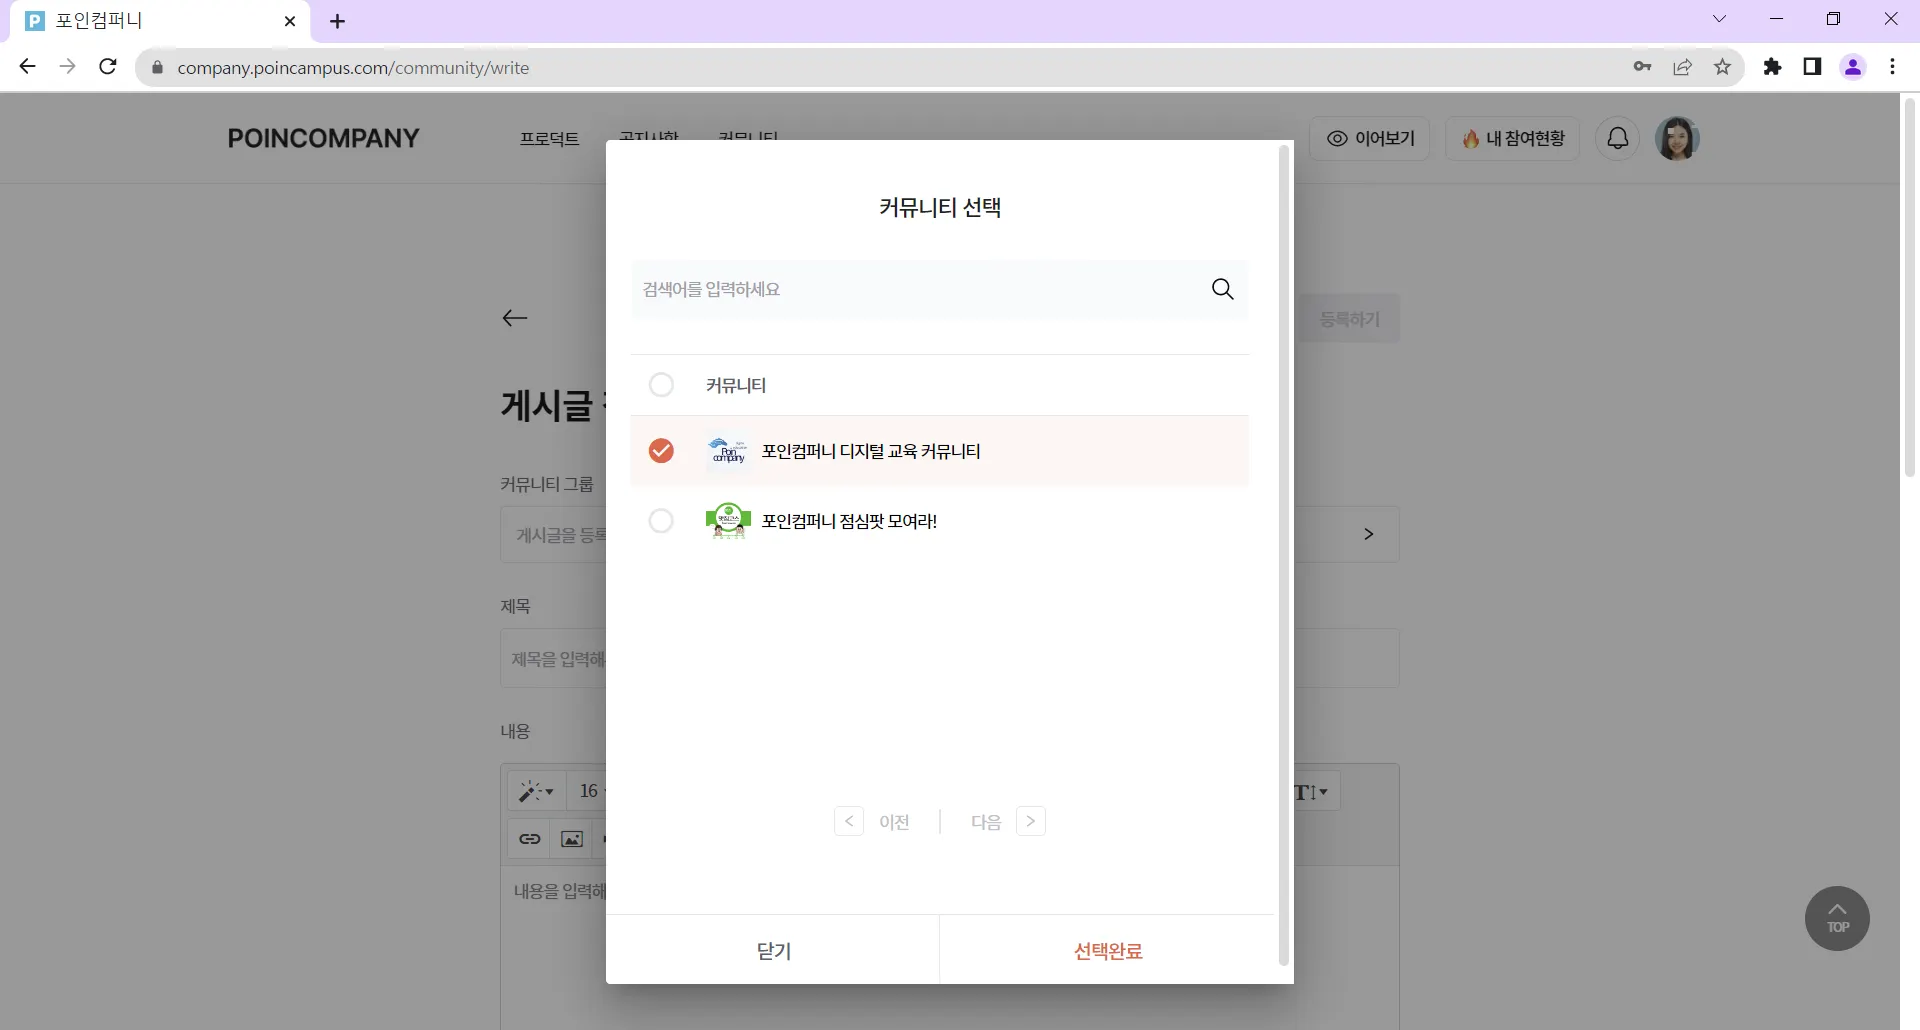Reload the current page

108,67
